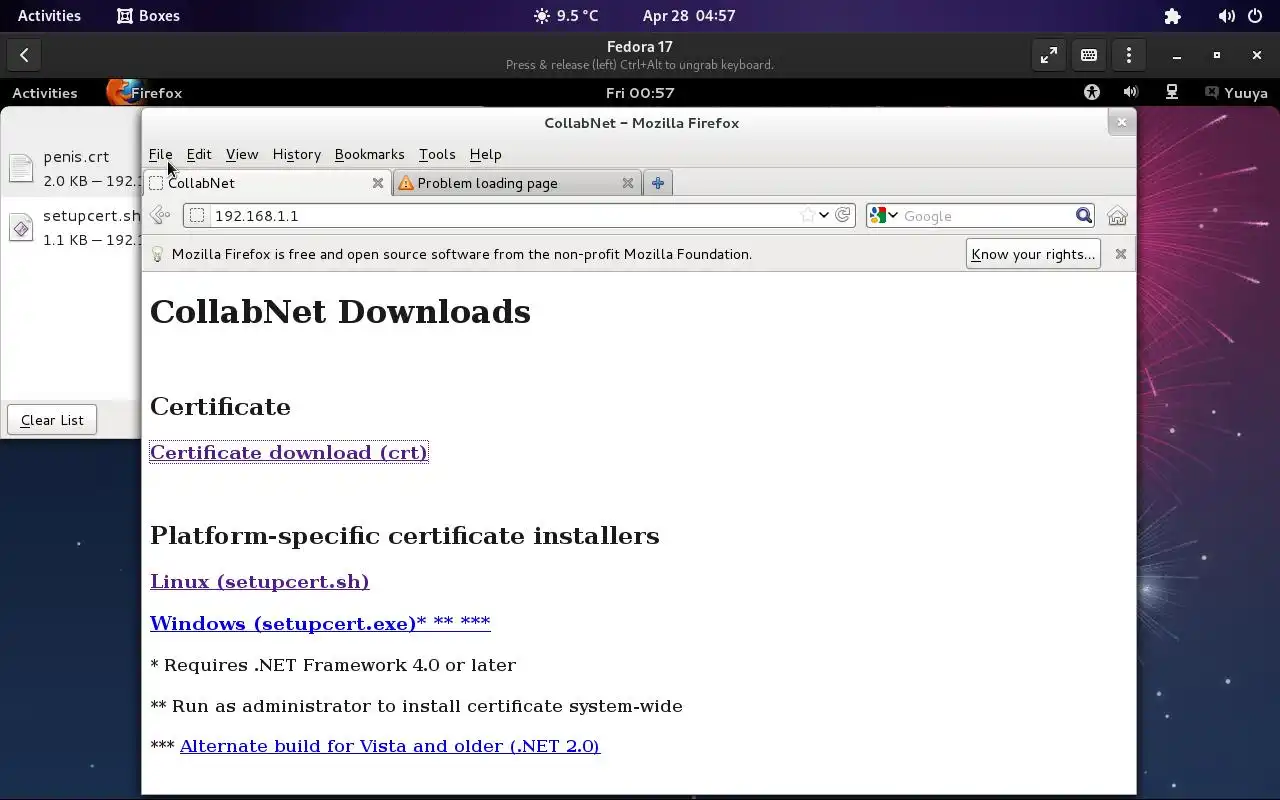Open the Boxes three-dot menu
1280x800 pixels.
coord(1129,56)
